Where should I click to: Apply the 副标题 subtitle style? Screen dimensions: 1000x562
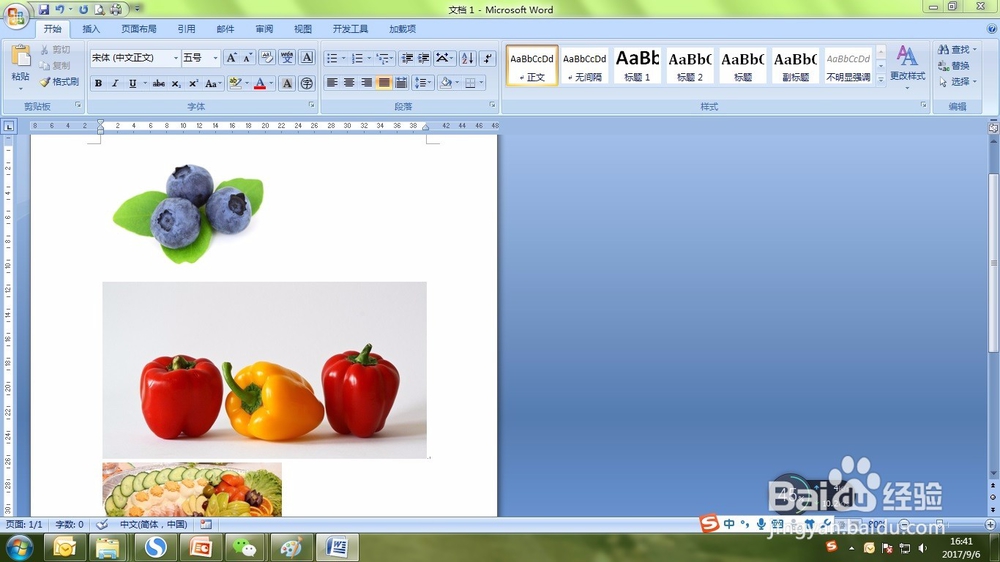[795, 65]
